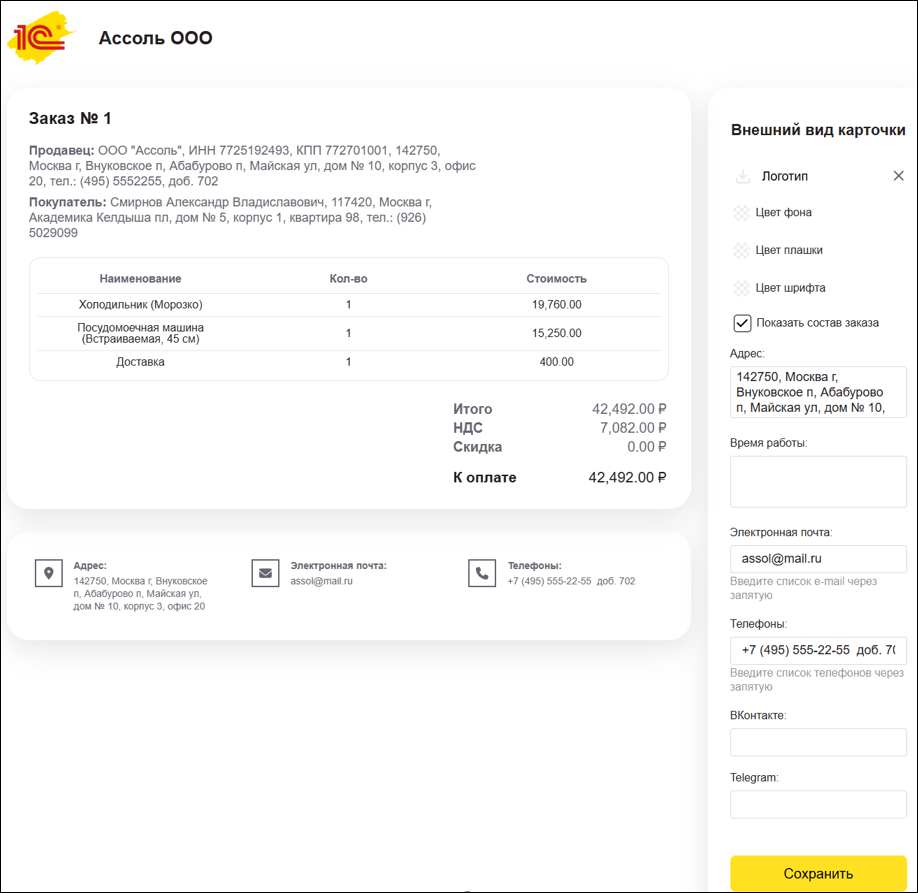Select the Посудомоечная машина item name
Screen dimensions: 918x893
141,333
